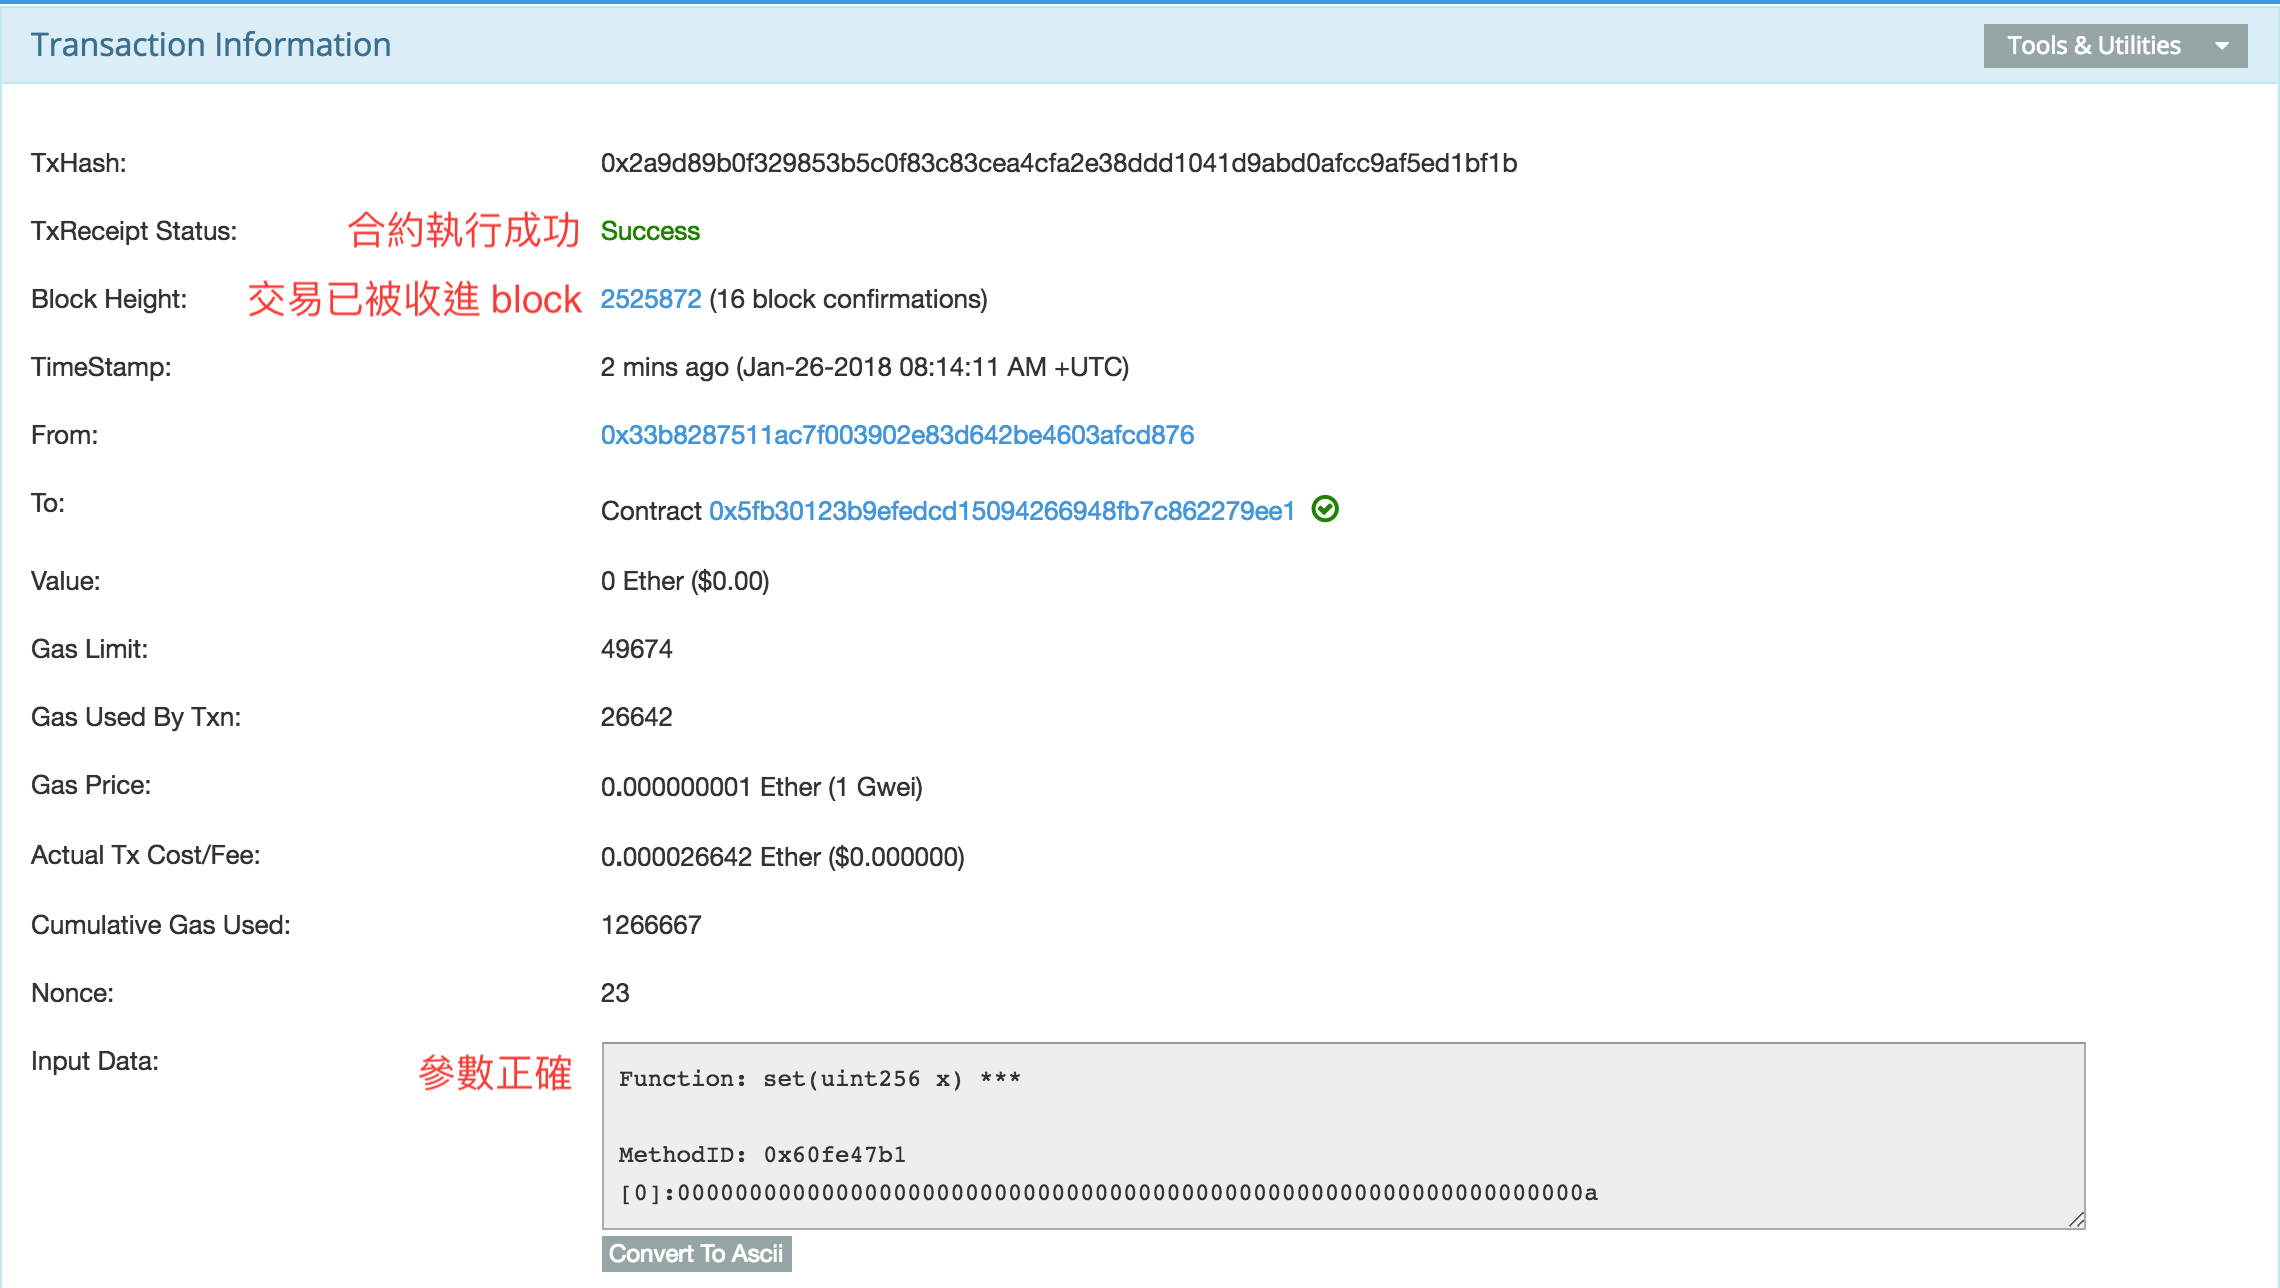Click the Function set(uint256 x) line
The height and width of the screenshot is (1288, 2280).
[x=819, y=1079]
